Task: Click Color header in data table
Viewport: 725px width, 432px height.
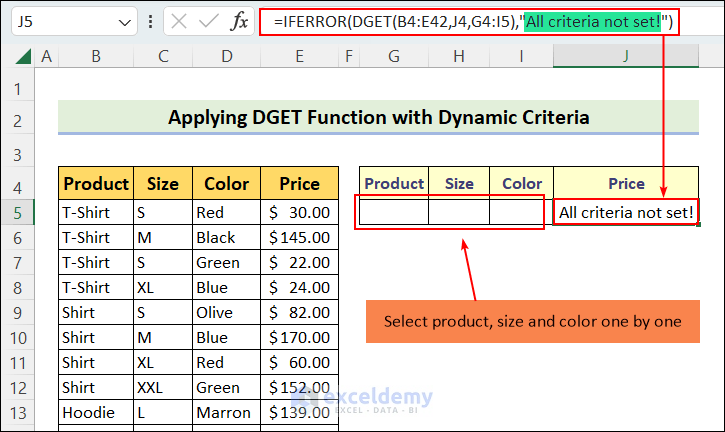Action: tap(227, 184)
